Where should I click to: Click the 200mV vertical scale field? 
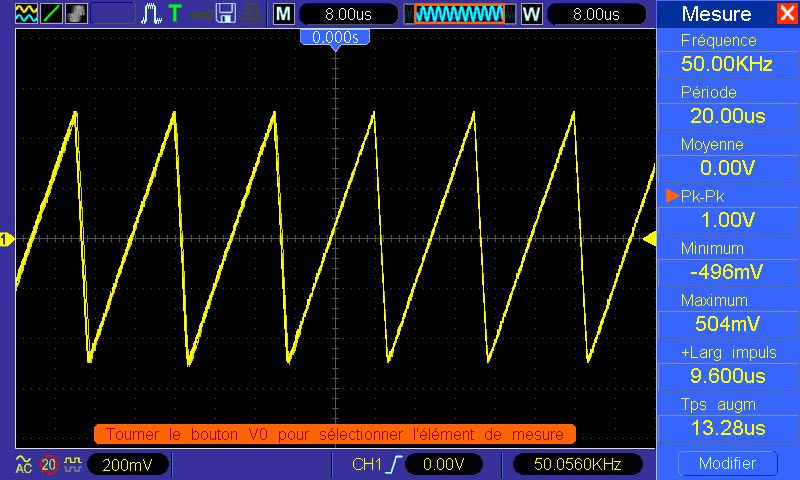126,464
